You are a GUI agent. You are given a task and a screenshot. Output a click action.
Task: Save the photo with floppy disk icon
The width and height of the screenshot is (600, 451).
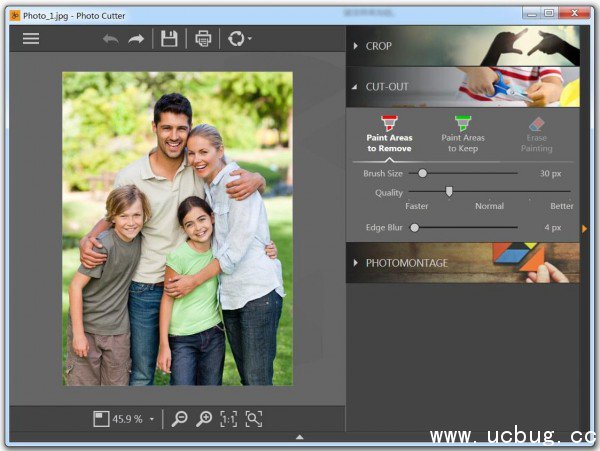(x=169, y=39)
